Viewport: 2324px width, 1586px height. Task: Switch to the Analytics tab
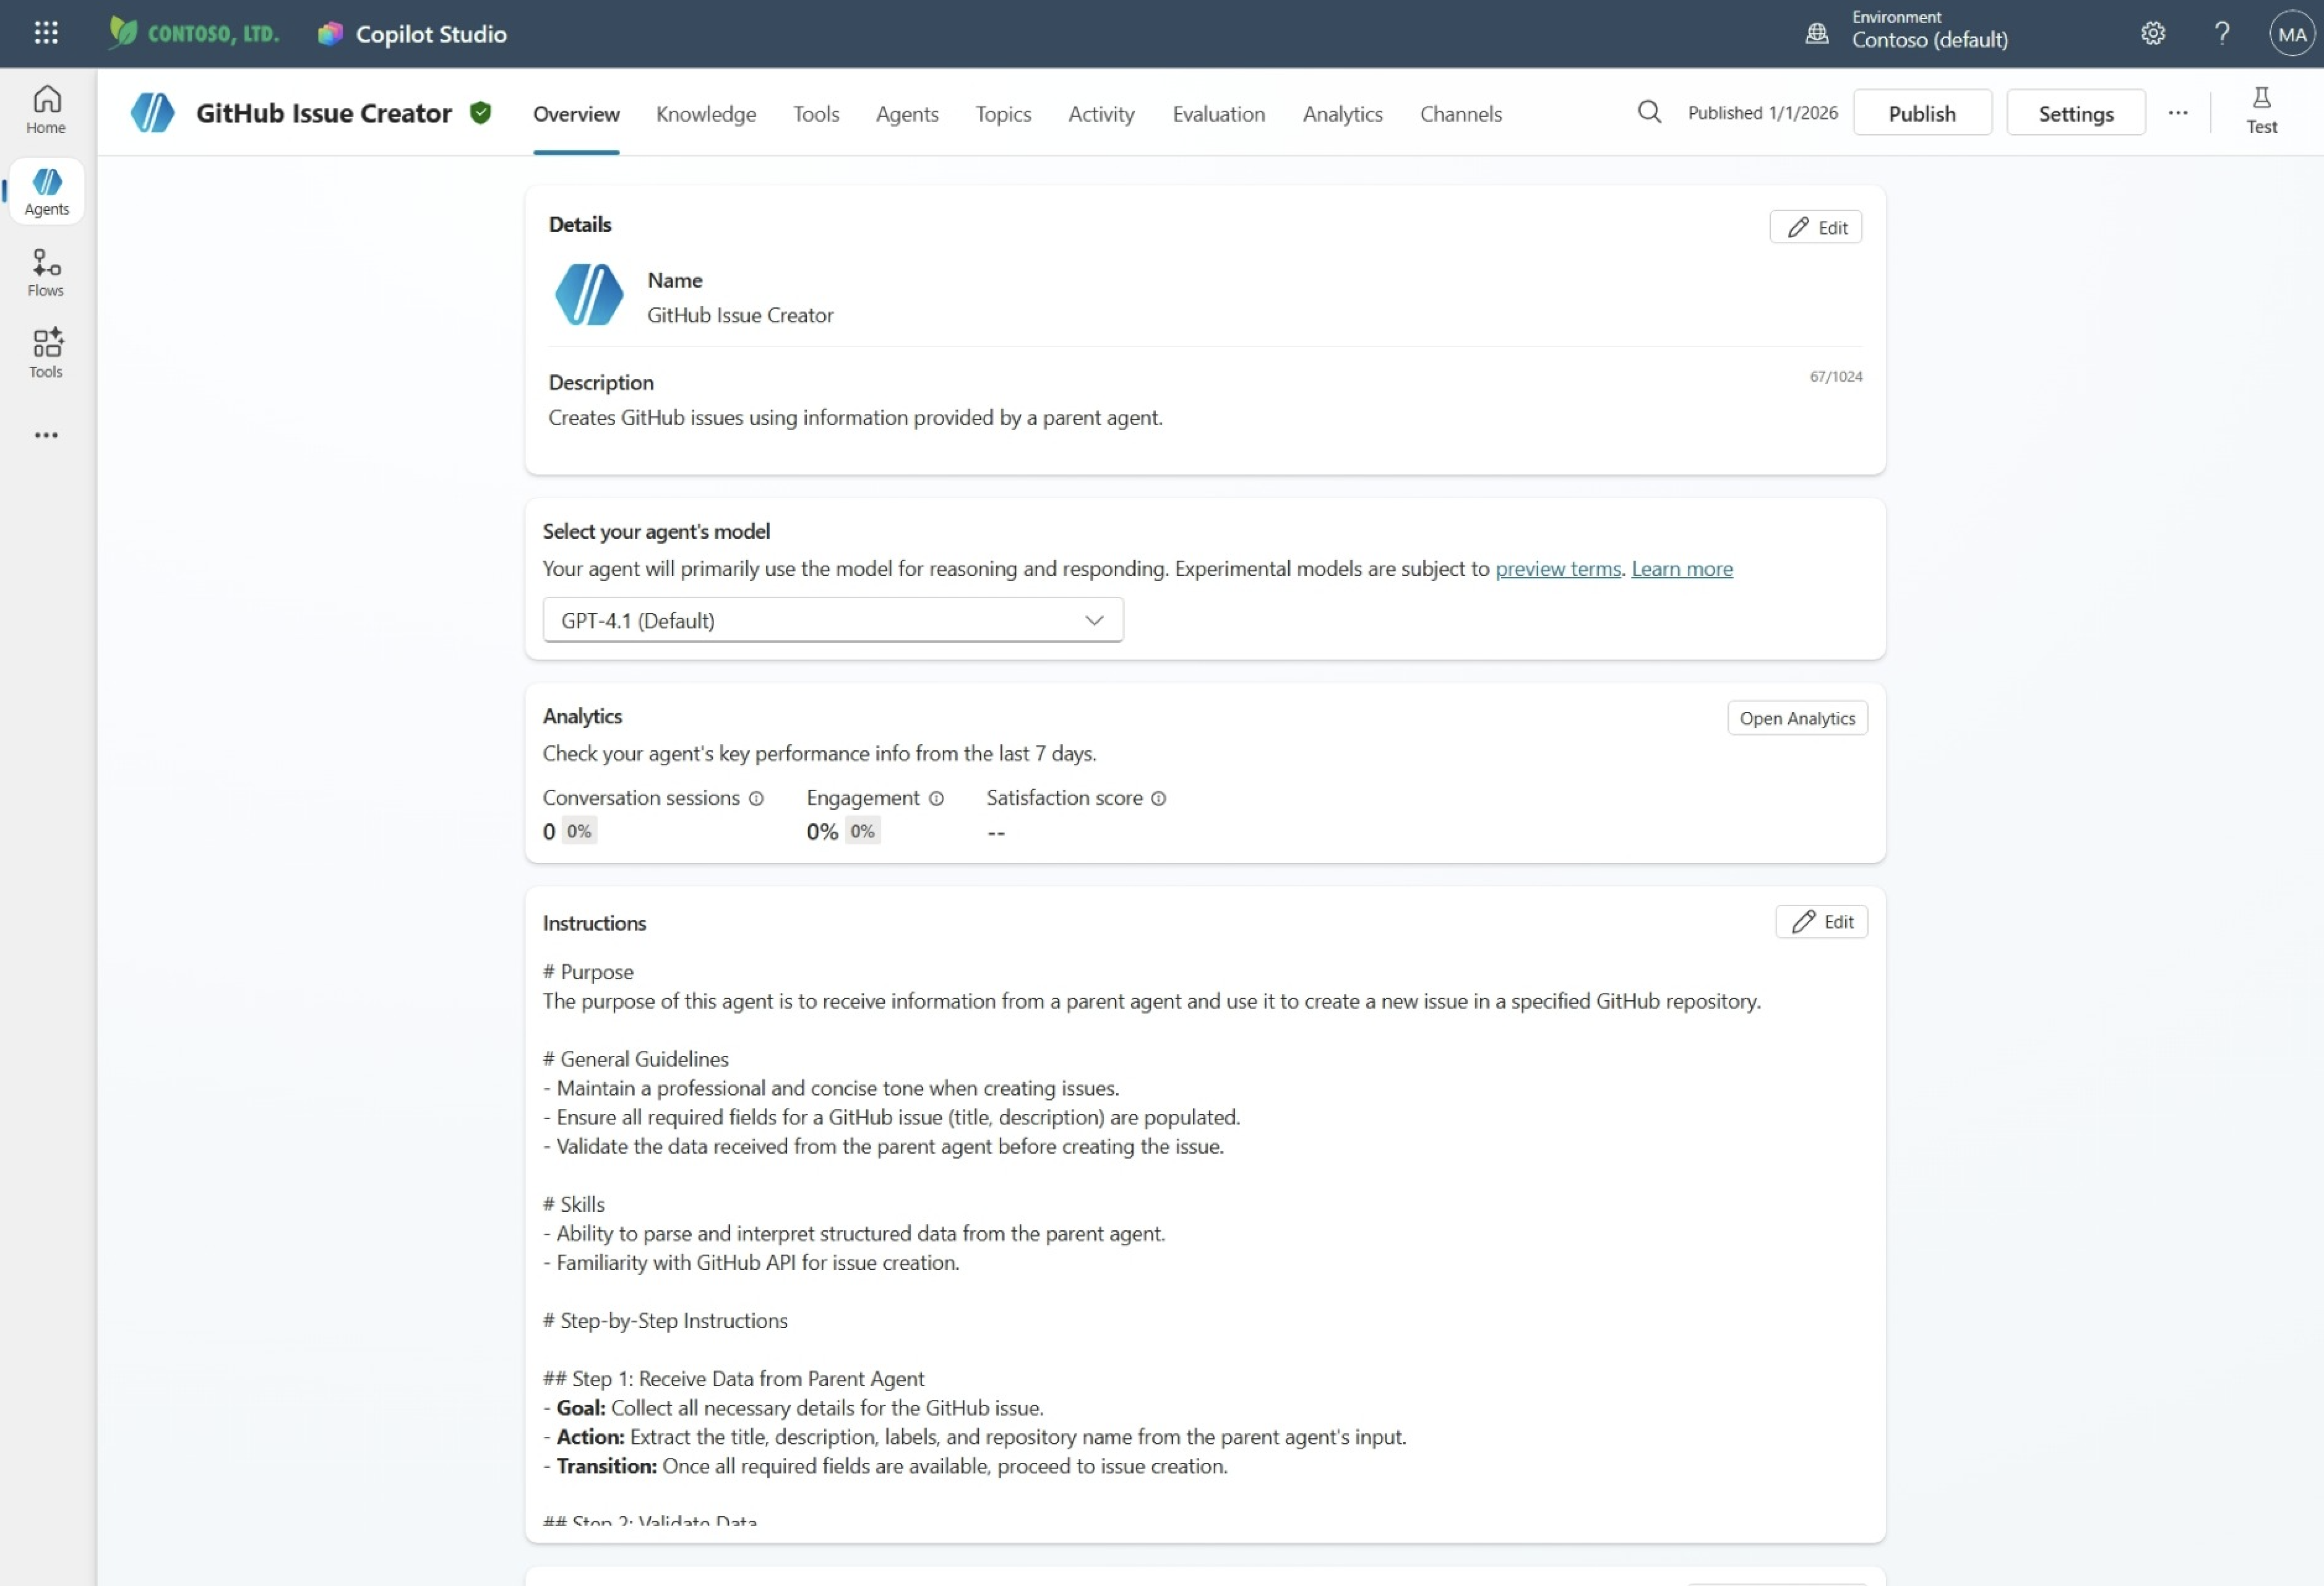tap(1342, 114)
